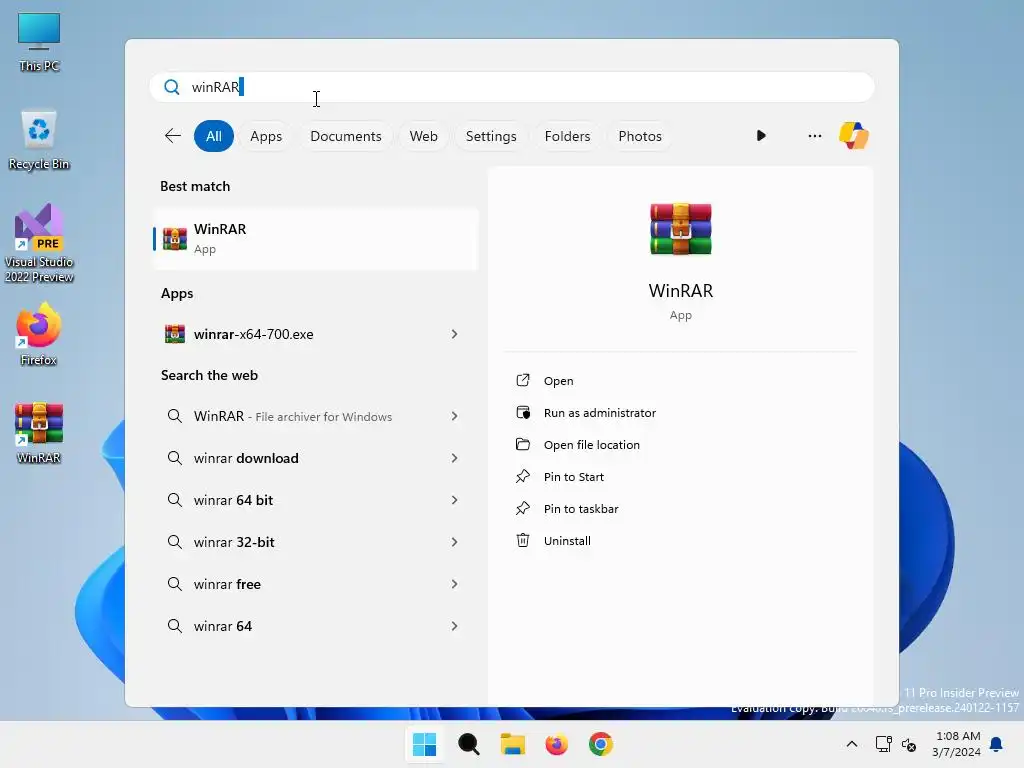Expand the winrar-x64-700.exe result chevron
Screen dimensions: 1024x768
pyautogui.click(x=454, y=334)
